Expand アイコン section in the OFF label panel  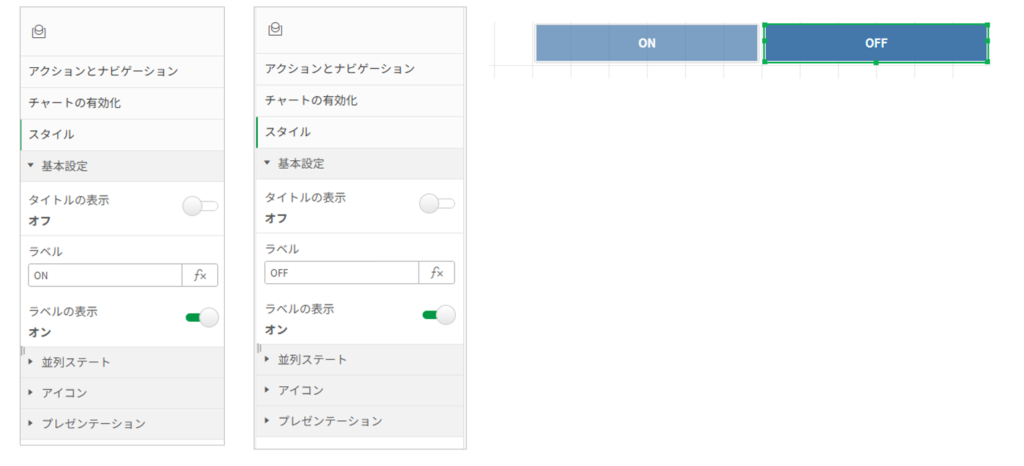[300, 390]
